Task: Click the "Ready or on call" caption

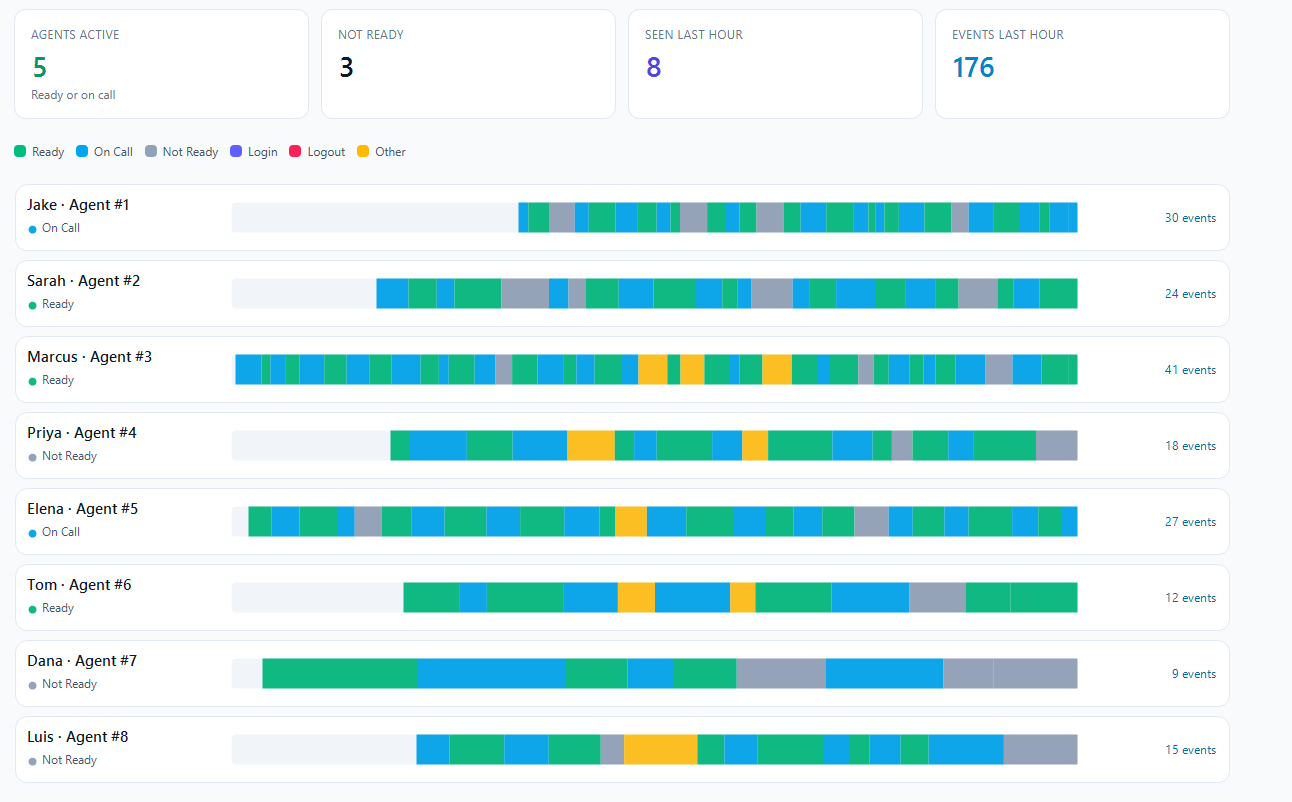Action: (x=73, y=95)
